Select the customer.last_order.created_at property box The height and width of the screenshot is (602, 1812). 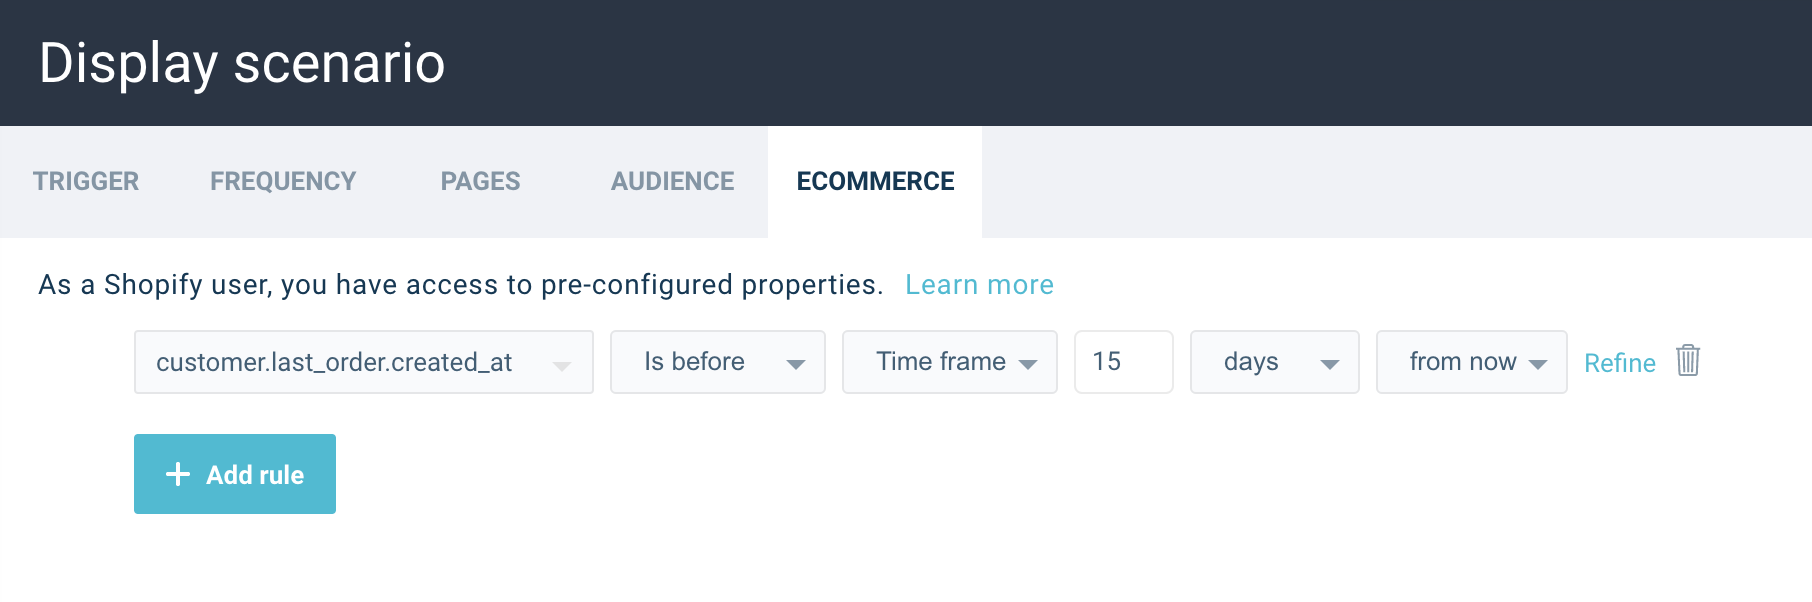340,362
